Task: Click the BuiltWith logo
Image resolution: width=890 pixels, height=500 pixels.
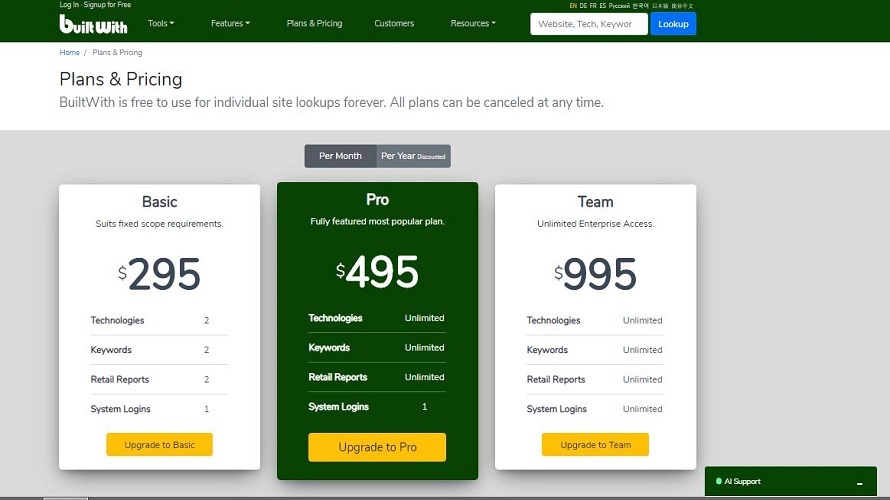Action: [93, 24]
